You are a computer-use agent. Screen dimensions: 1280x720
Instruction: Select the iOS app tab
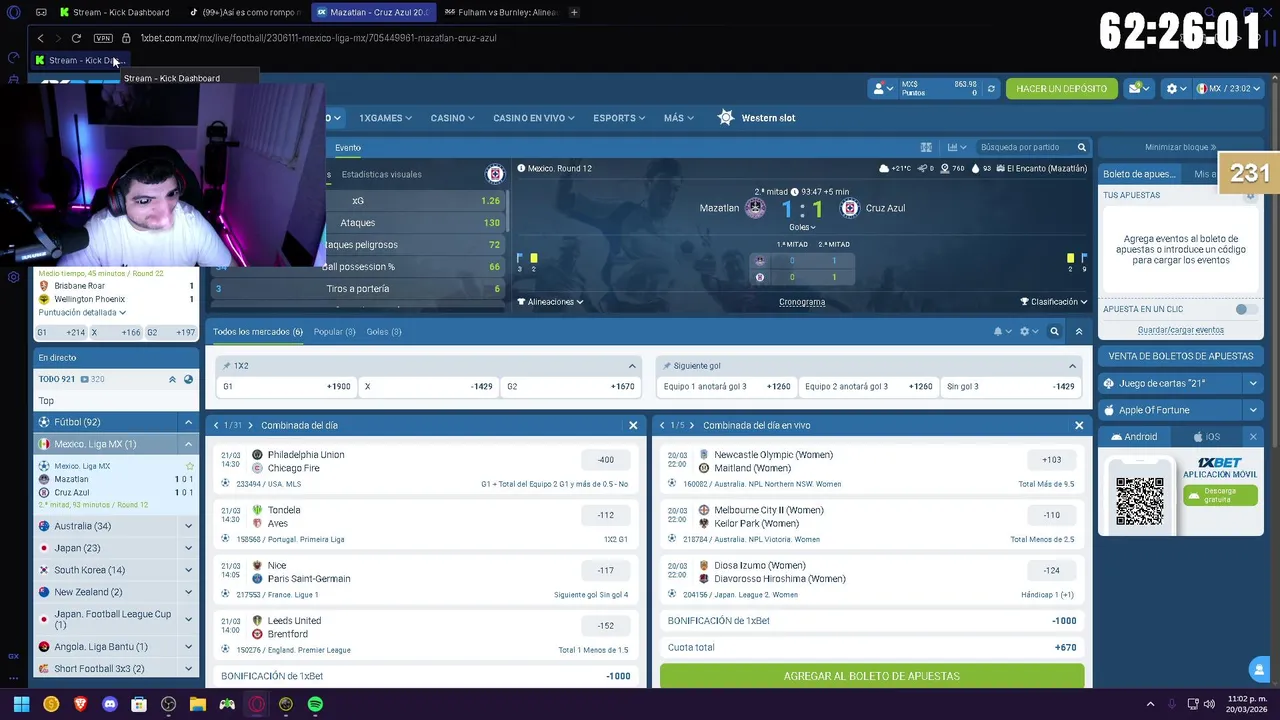1207,437
